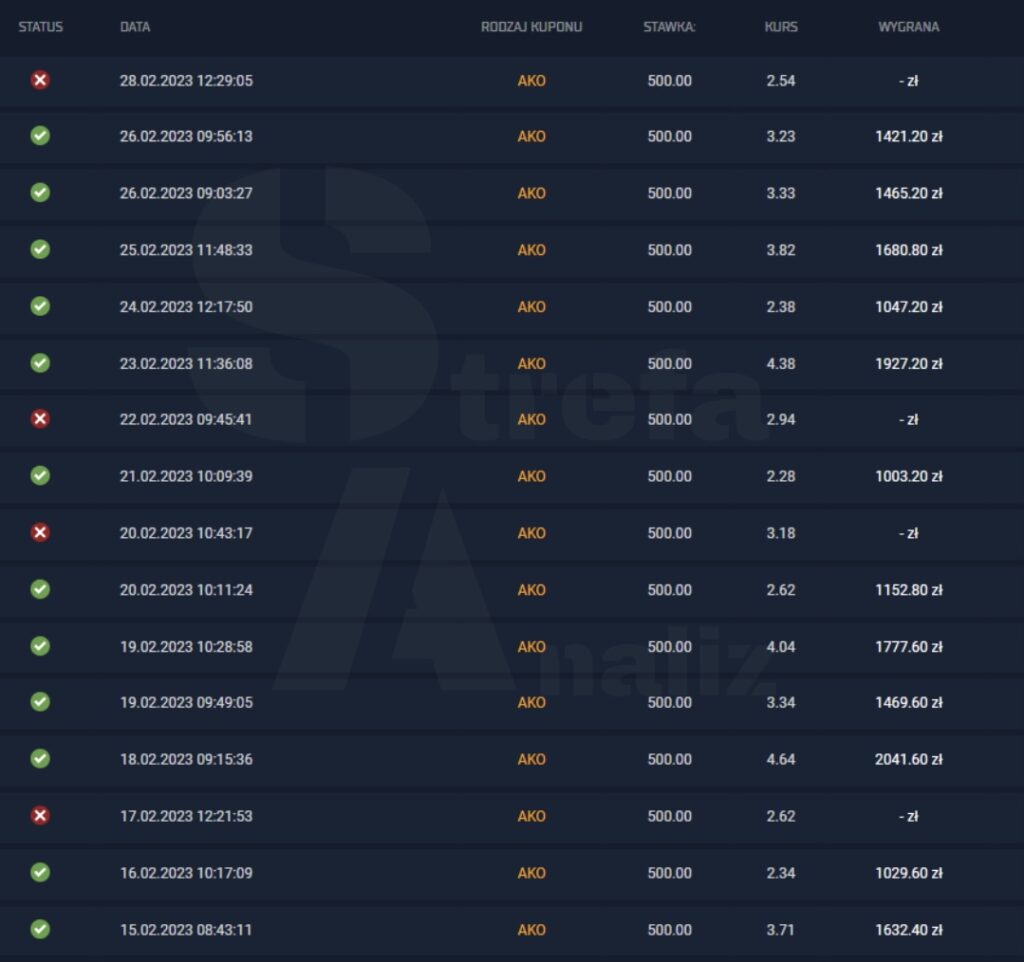Click the red cross icon for 22.02.2023 09:45:41
Screen dimensions: 1024x962
click(40, 419)
